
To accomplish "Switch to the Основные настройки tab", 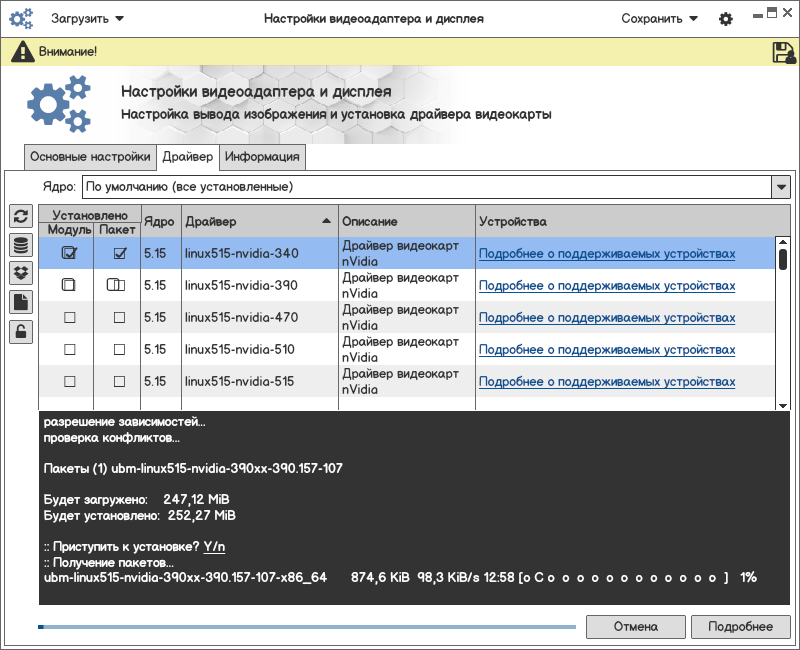I will click(90, 157).
